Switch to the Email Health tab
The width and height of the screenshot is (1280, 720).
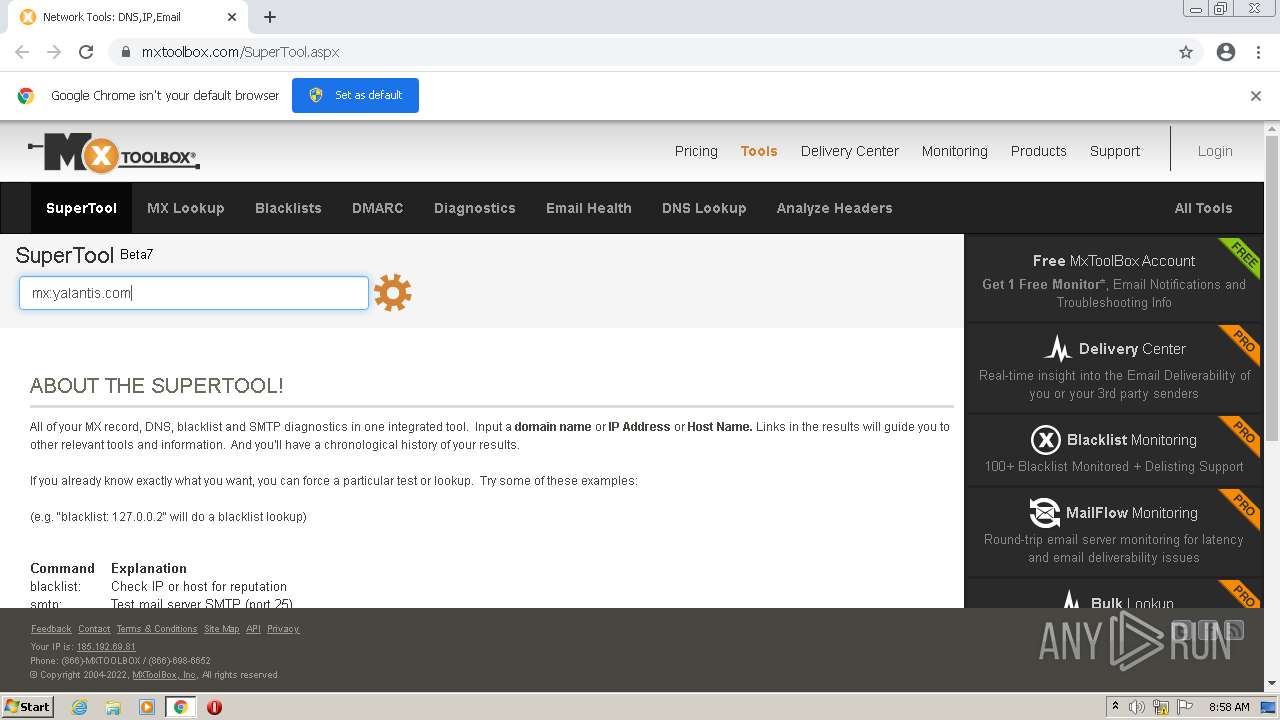click(x=589, y=208)
